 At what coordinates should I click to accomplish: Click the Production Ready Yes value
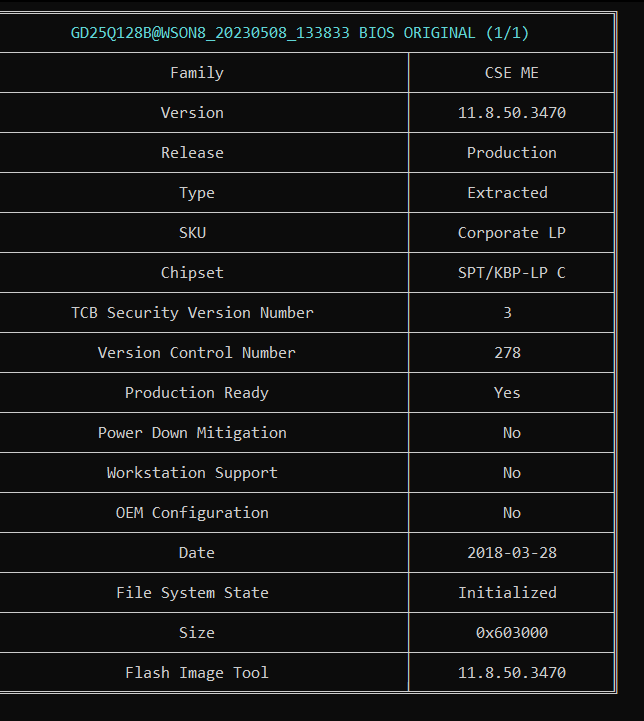(x=507, y=393)
